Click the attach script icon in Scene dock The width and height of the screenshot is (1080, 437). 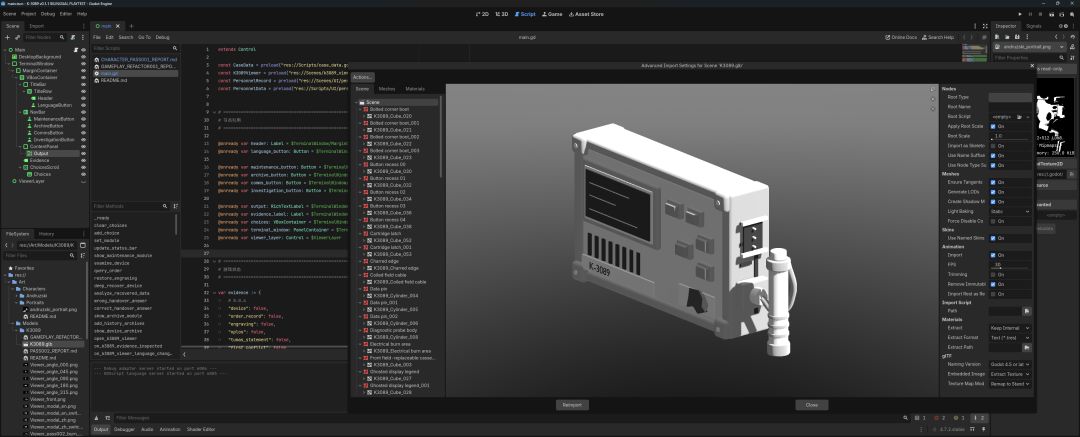72,37
